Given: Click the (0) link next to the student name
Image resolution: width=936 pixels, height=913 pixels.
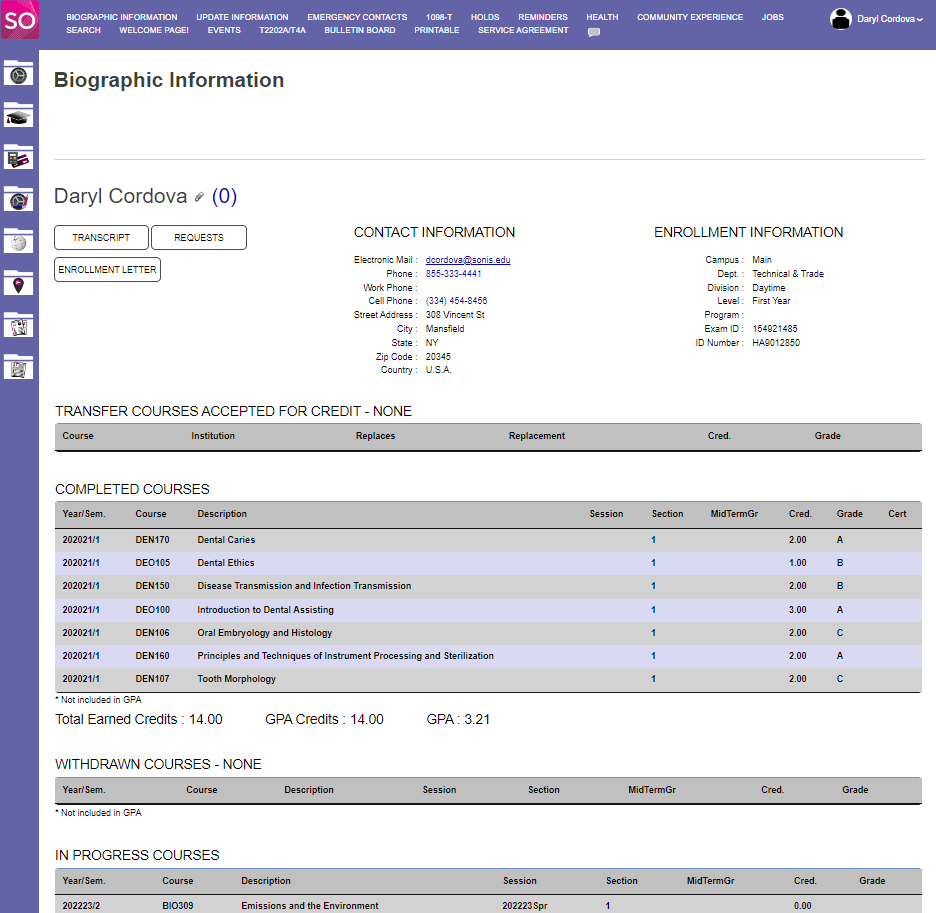Looking at the screenshot, I should tap(224, 196).
